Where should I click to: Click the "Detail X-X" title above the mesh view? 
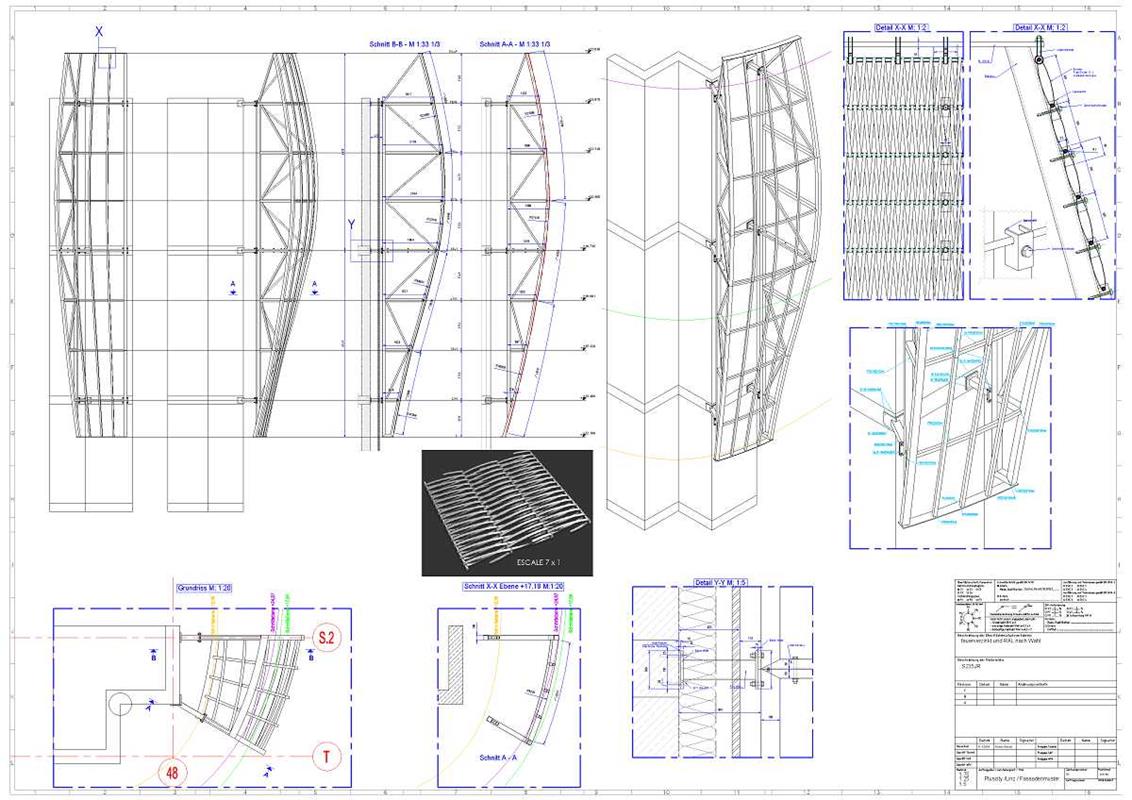click(900, 27)
